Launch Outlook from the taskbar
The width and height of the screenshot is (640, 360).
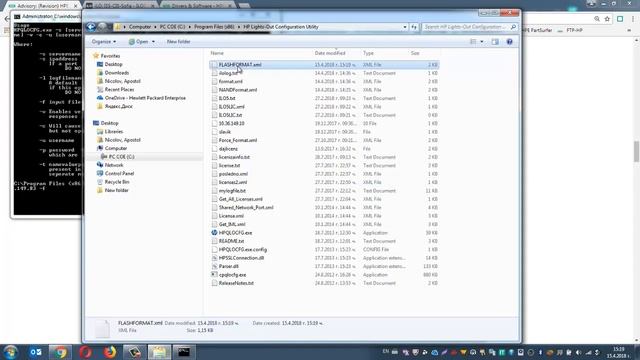[36, 352]
